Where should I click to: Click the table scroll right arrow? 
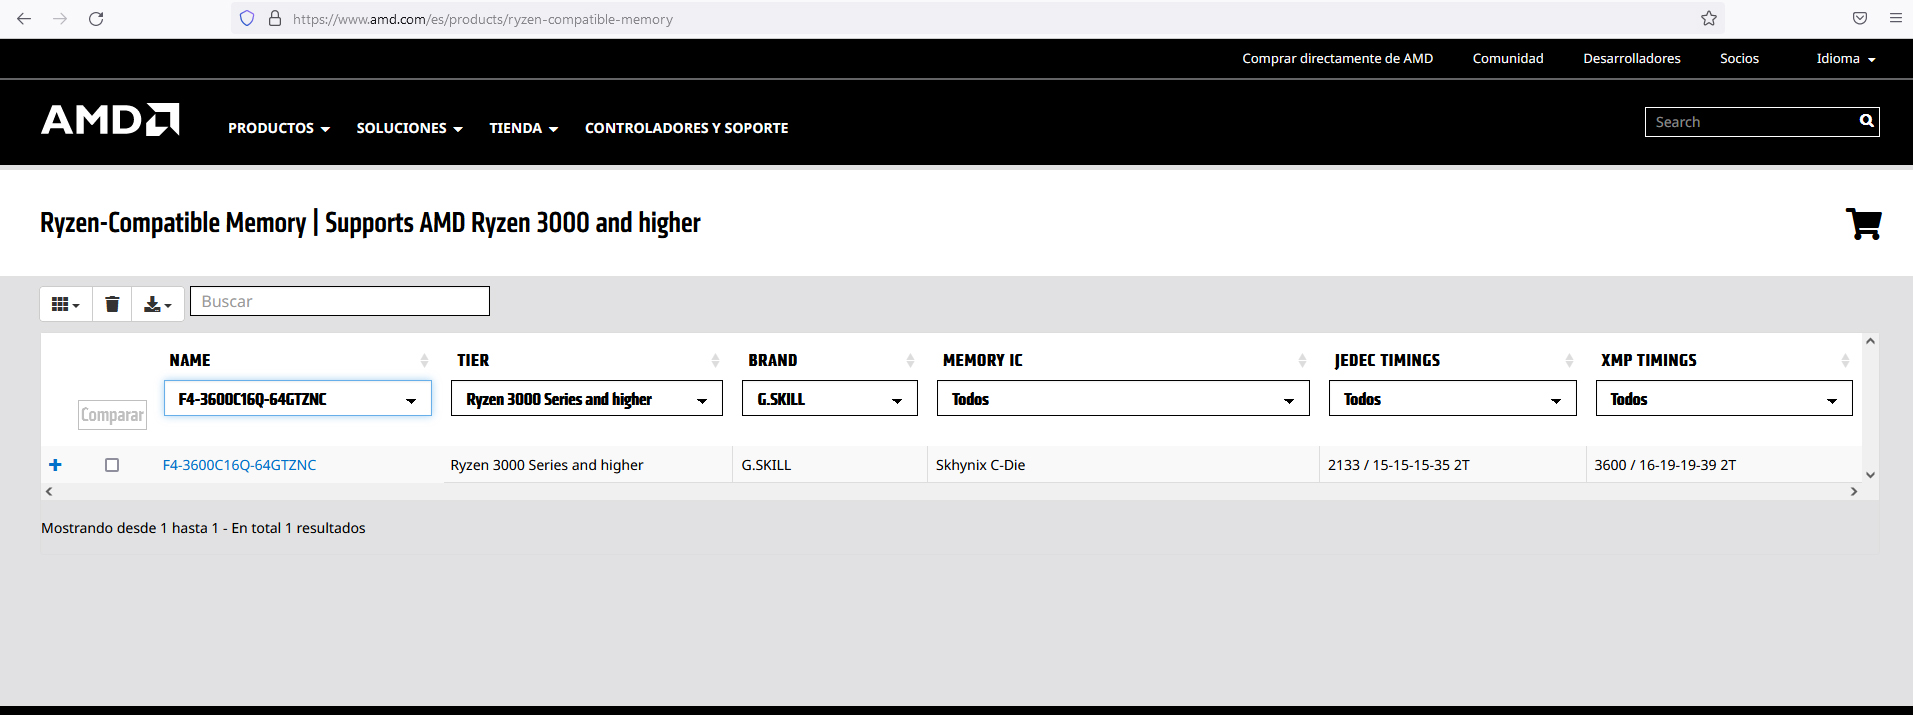click(x=1853, y=491)
